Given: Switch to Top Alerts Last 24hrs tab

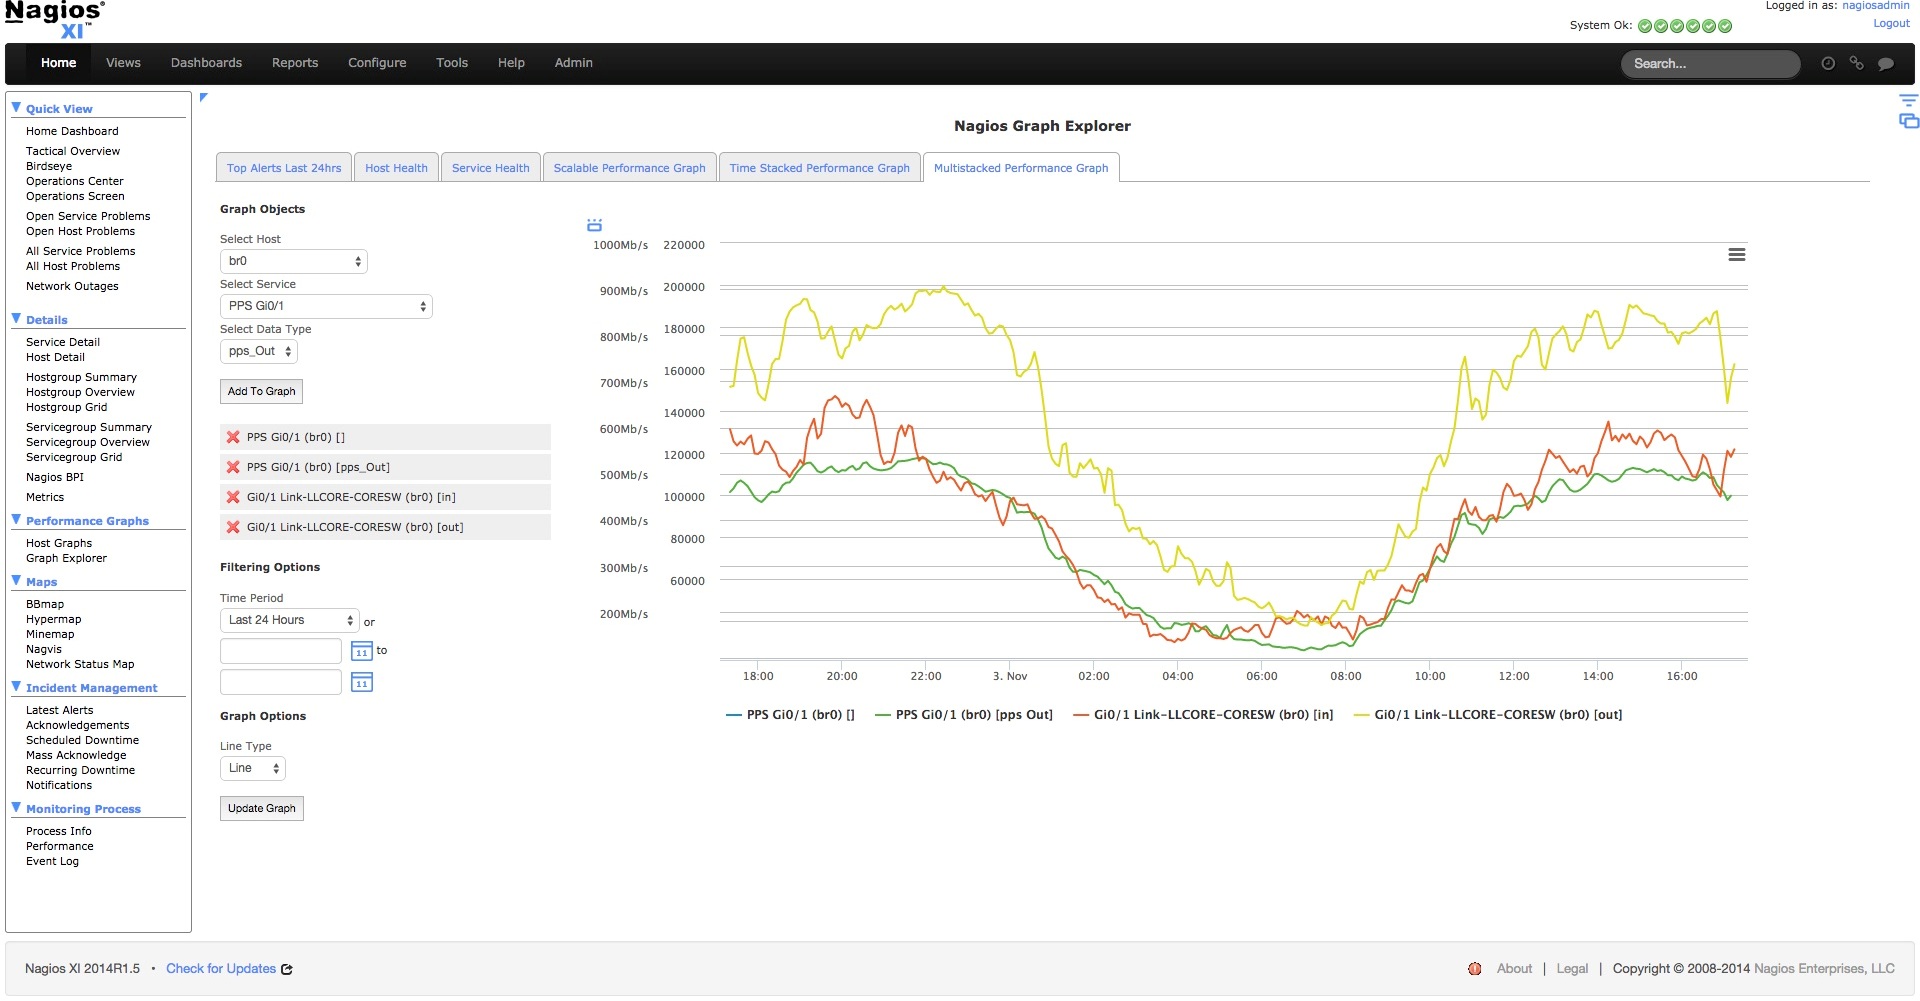Looking at the screenshot, I should coord(284,168).
